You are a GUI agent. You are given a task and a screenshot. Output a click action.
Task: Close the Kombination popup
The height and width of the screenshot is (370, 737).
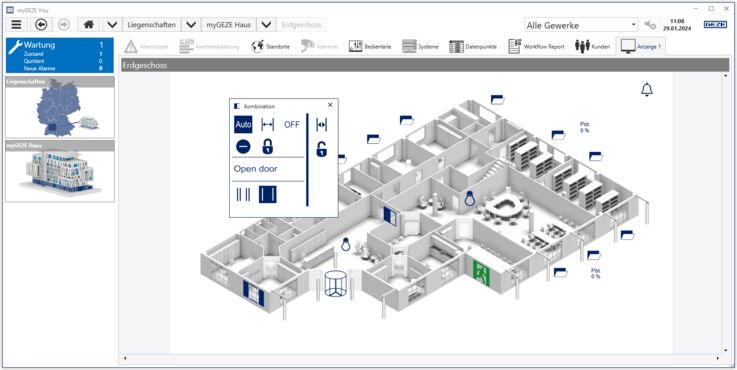[330, 105]
